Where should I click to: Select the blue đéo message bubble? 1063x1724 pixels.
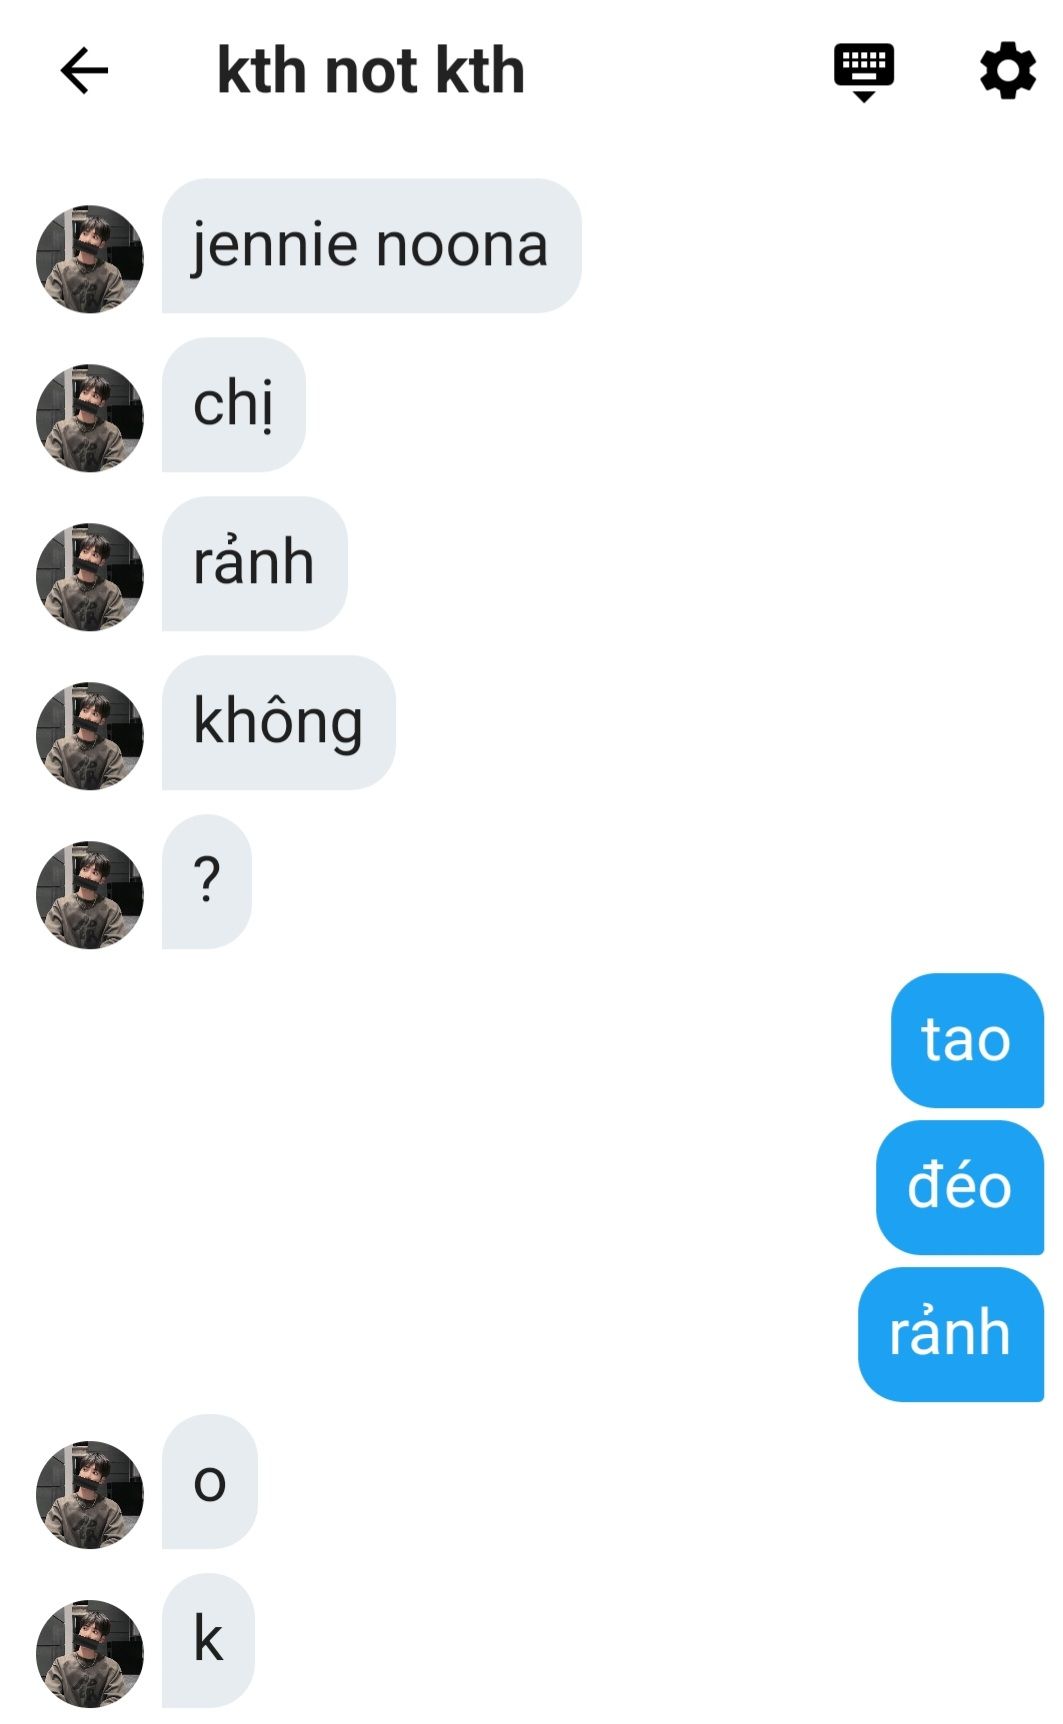960,1188
